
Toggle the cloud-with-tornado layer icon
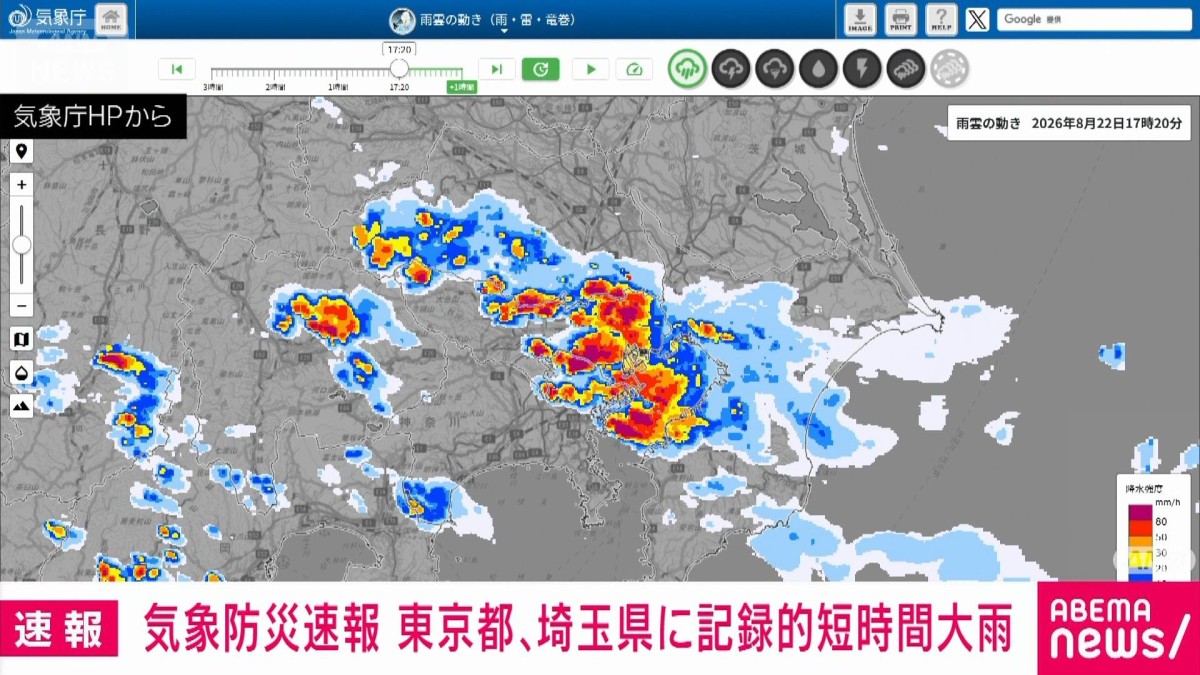pyautogui.click(x=775, y=69)
